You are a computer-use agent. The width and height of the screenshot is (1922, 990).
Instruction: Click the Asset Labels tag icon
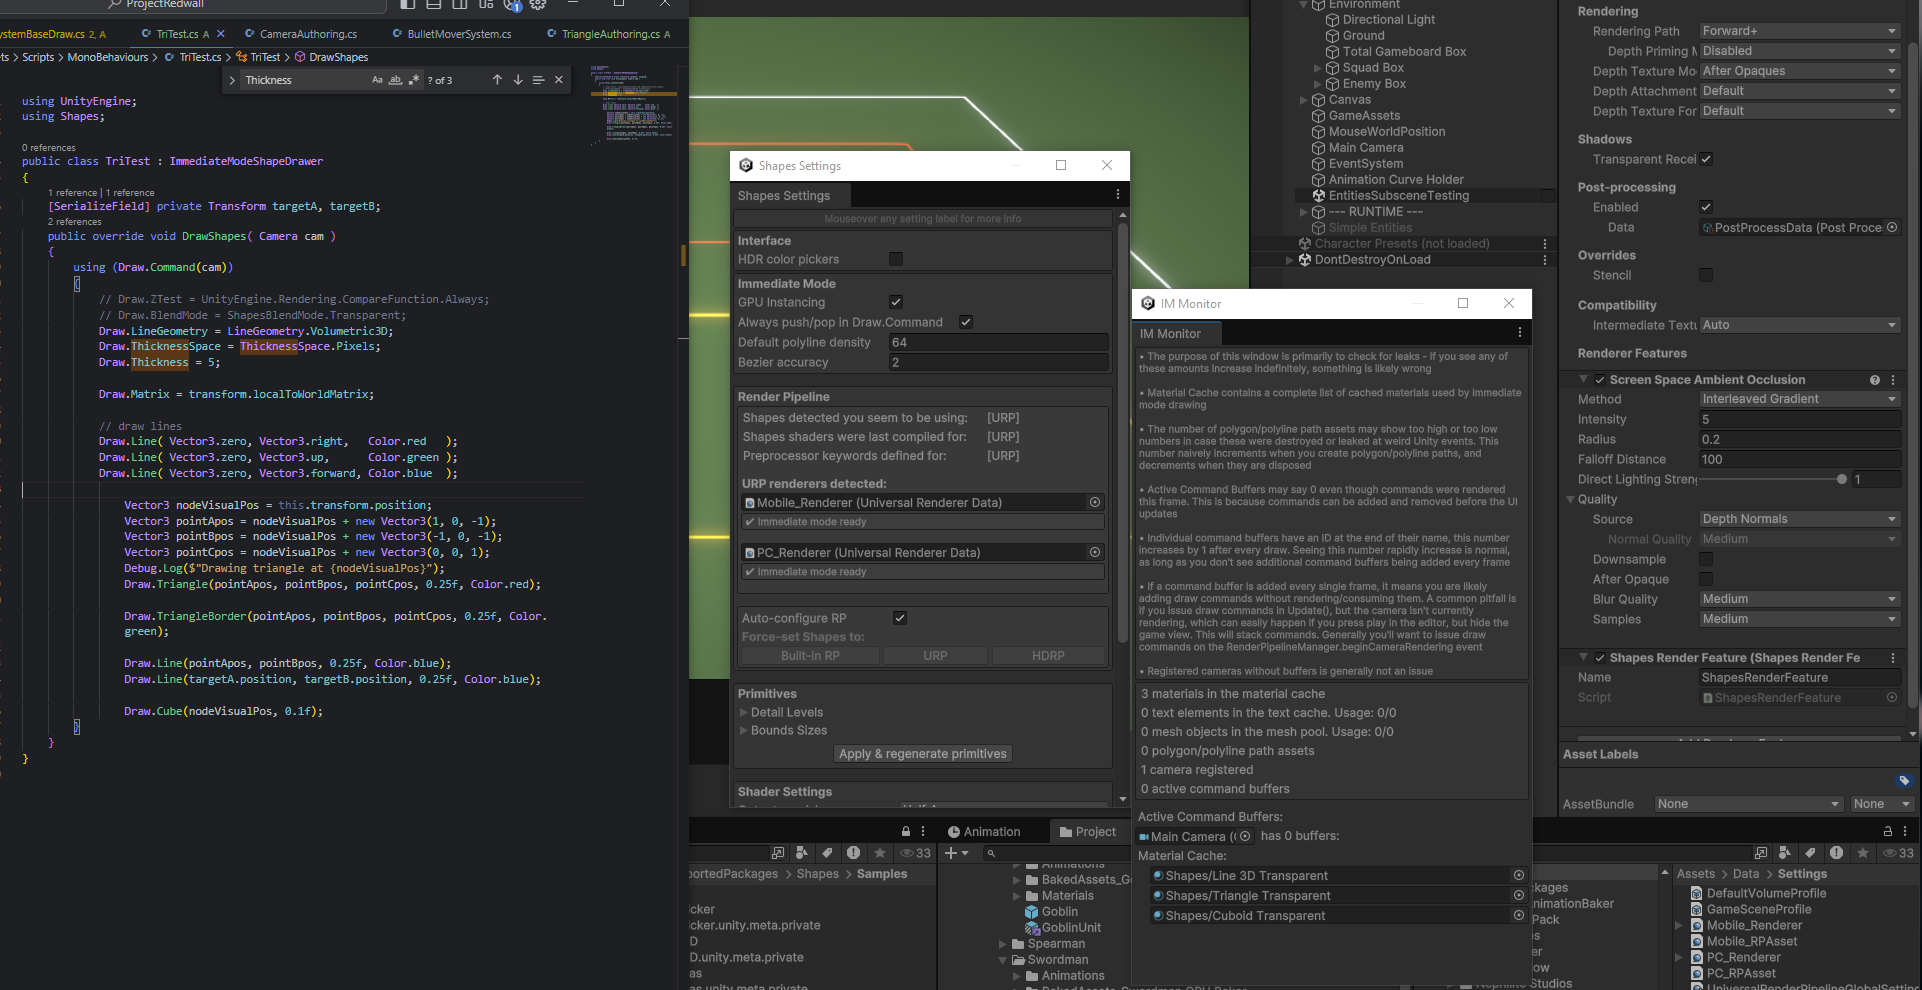(1904, 780)
